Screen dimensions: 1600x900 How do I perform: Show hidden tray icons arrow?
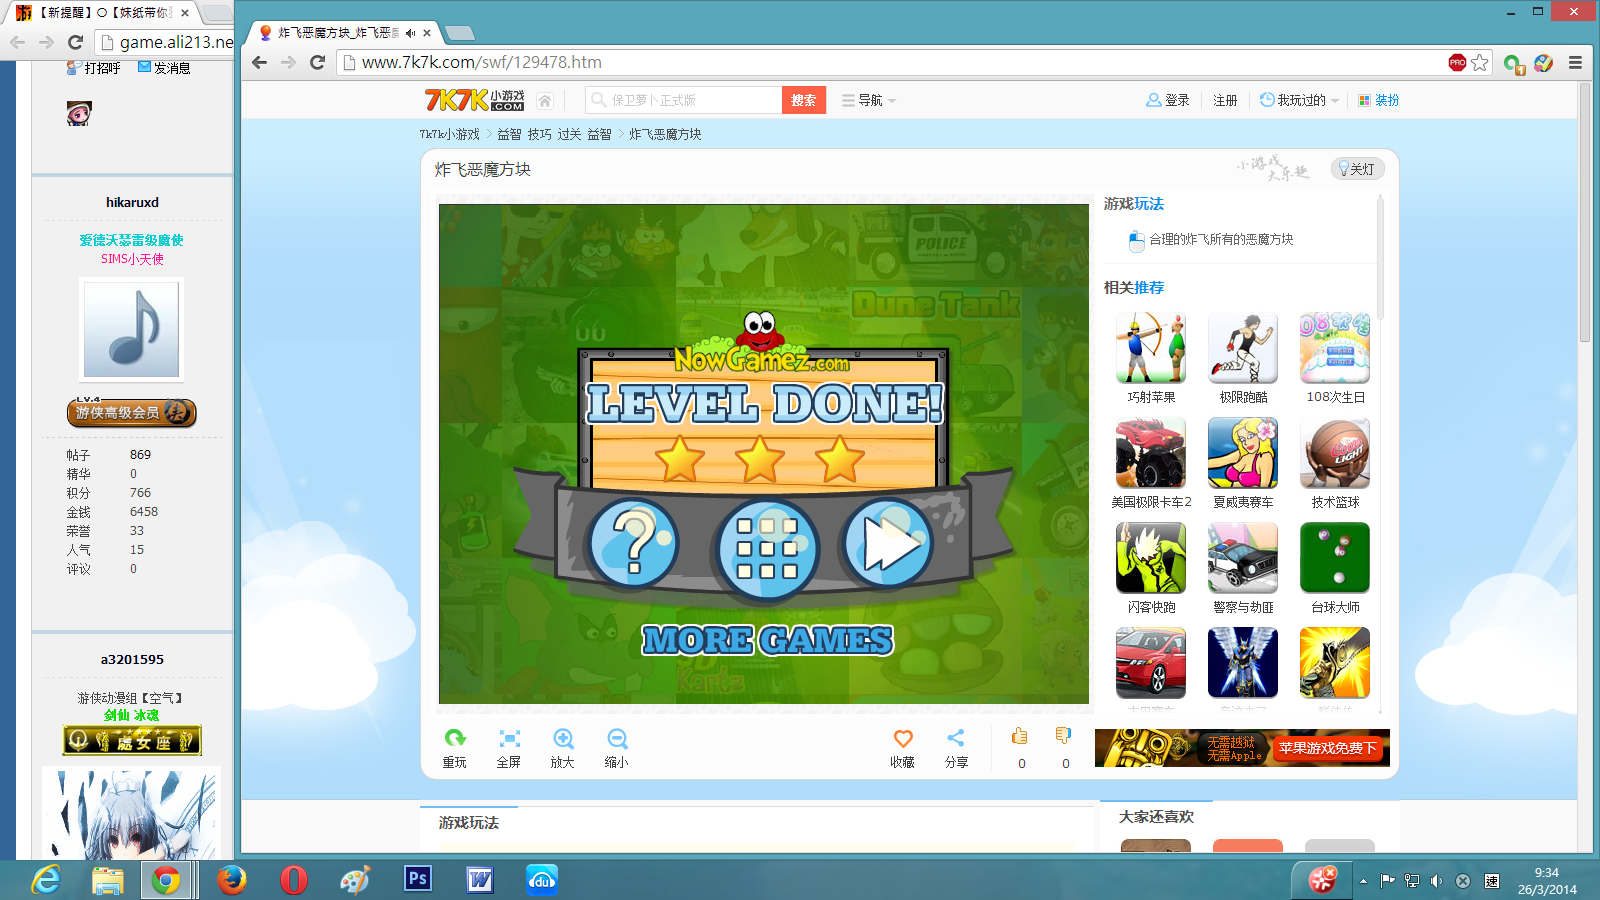1363,881
